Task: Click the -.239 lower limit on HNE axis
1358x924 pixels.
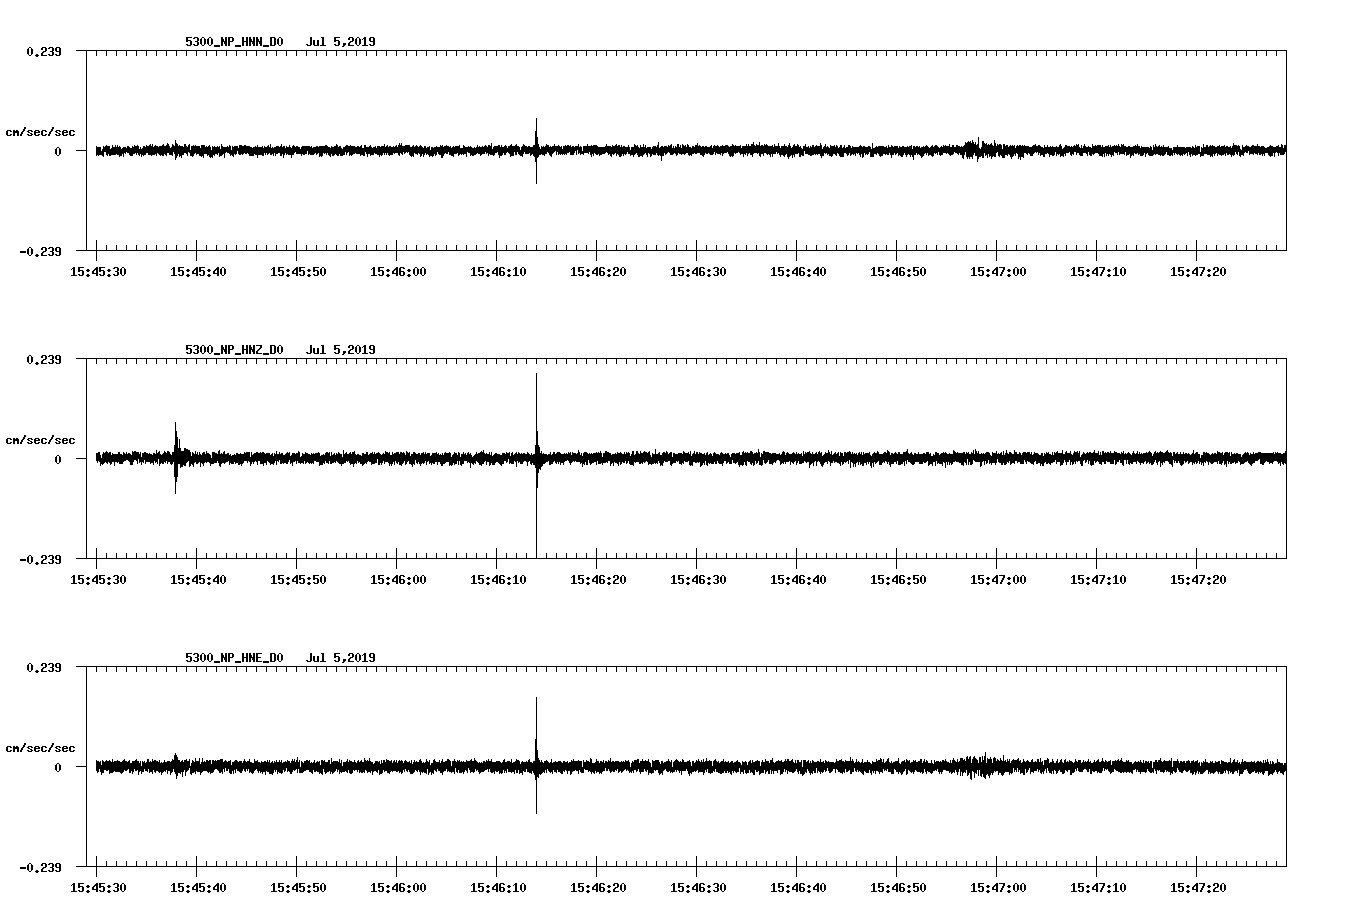Action: (x=40, y=867)
